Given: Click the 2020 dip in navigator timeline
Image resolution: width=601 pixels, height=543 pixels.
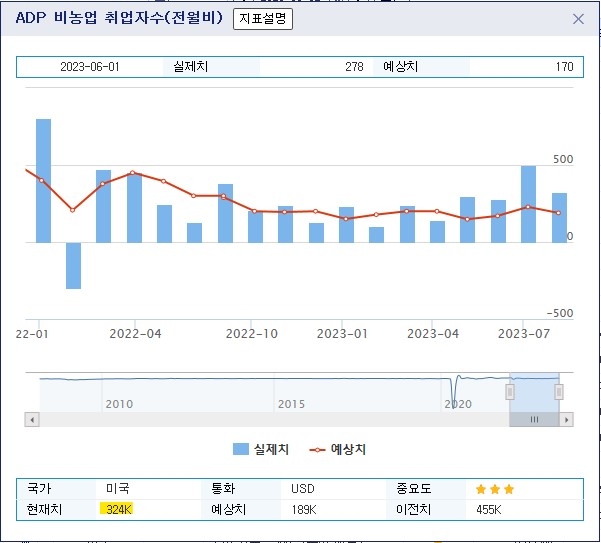Looking at the screenshot, I should pyautogui.click(x=454, y=393).
